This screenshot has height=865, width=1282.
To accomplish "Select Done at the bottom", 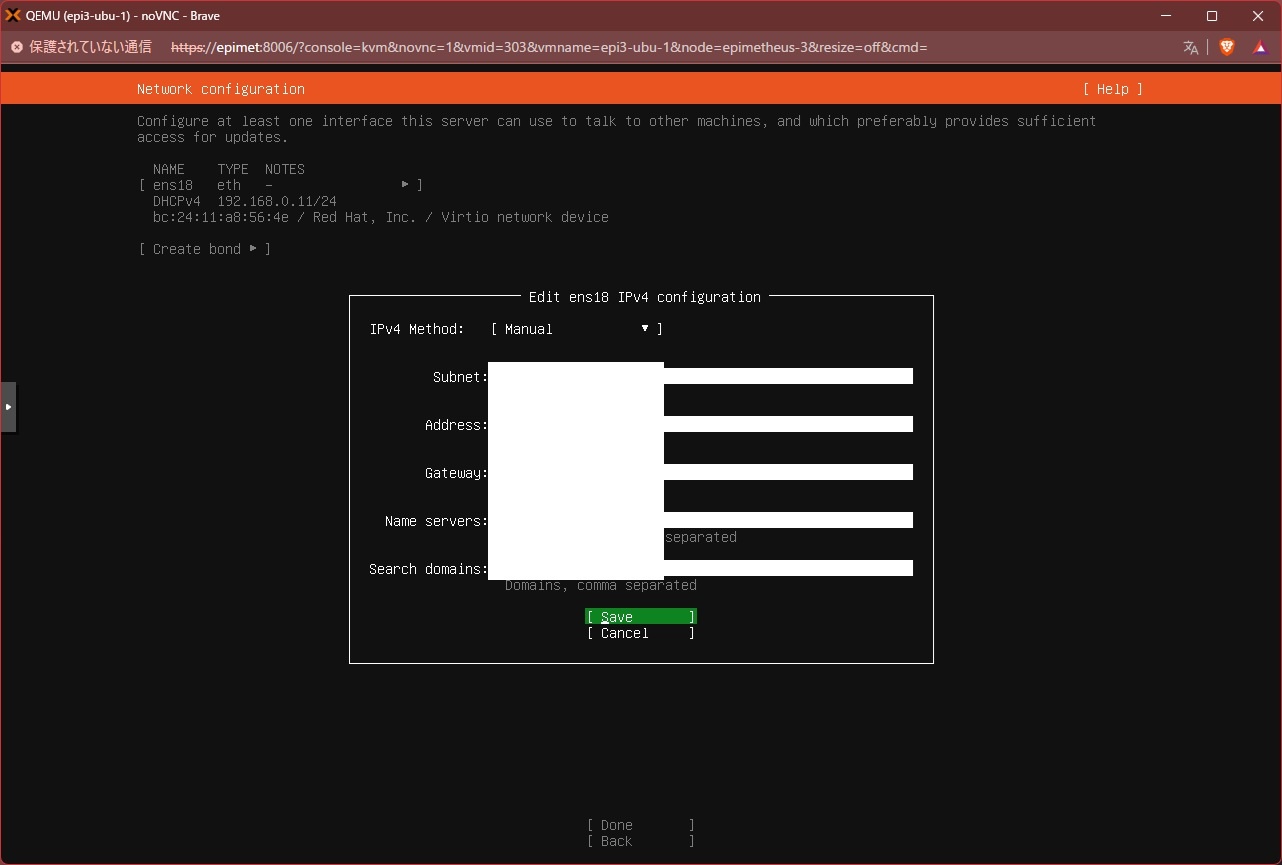I will point(641,825).
